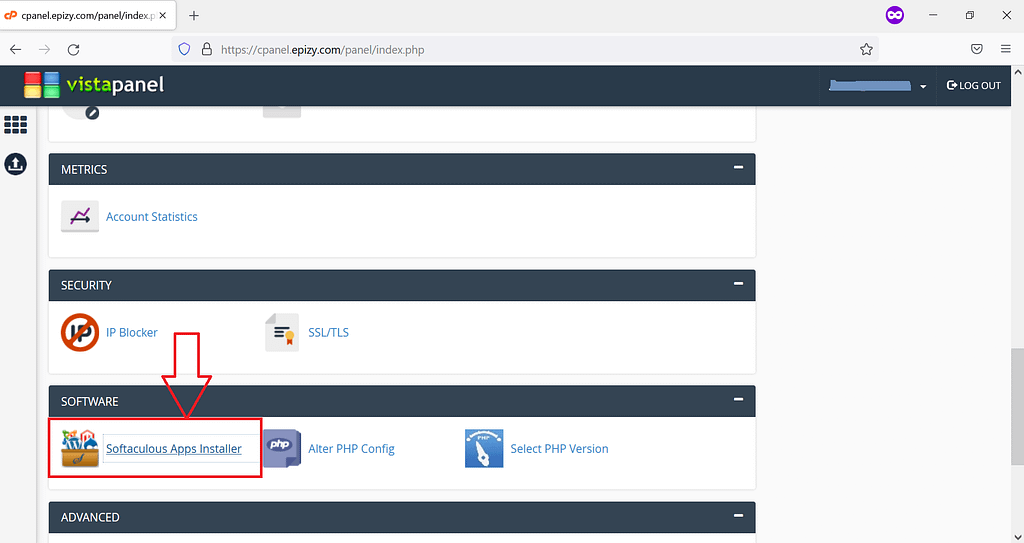This screenshot has height=543, width=1024.
Task: Open the account username dropdown
Action: click(x=878, y=86)
